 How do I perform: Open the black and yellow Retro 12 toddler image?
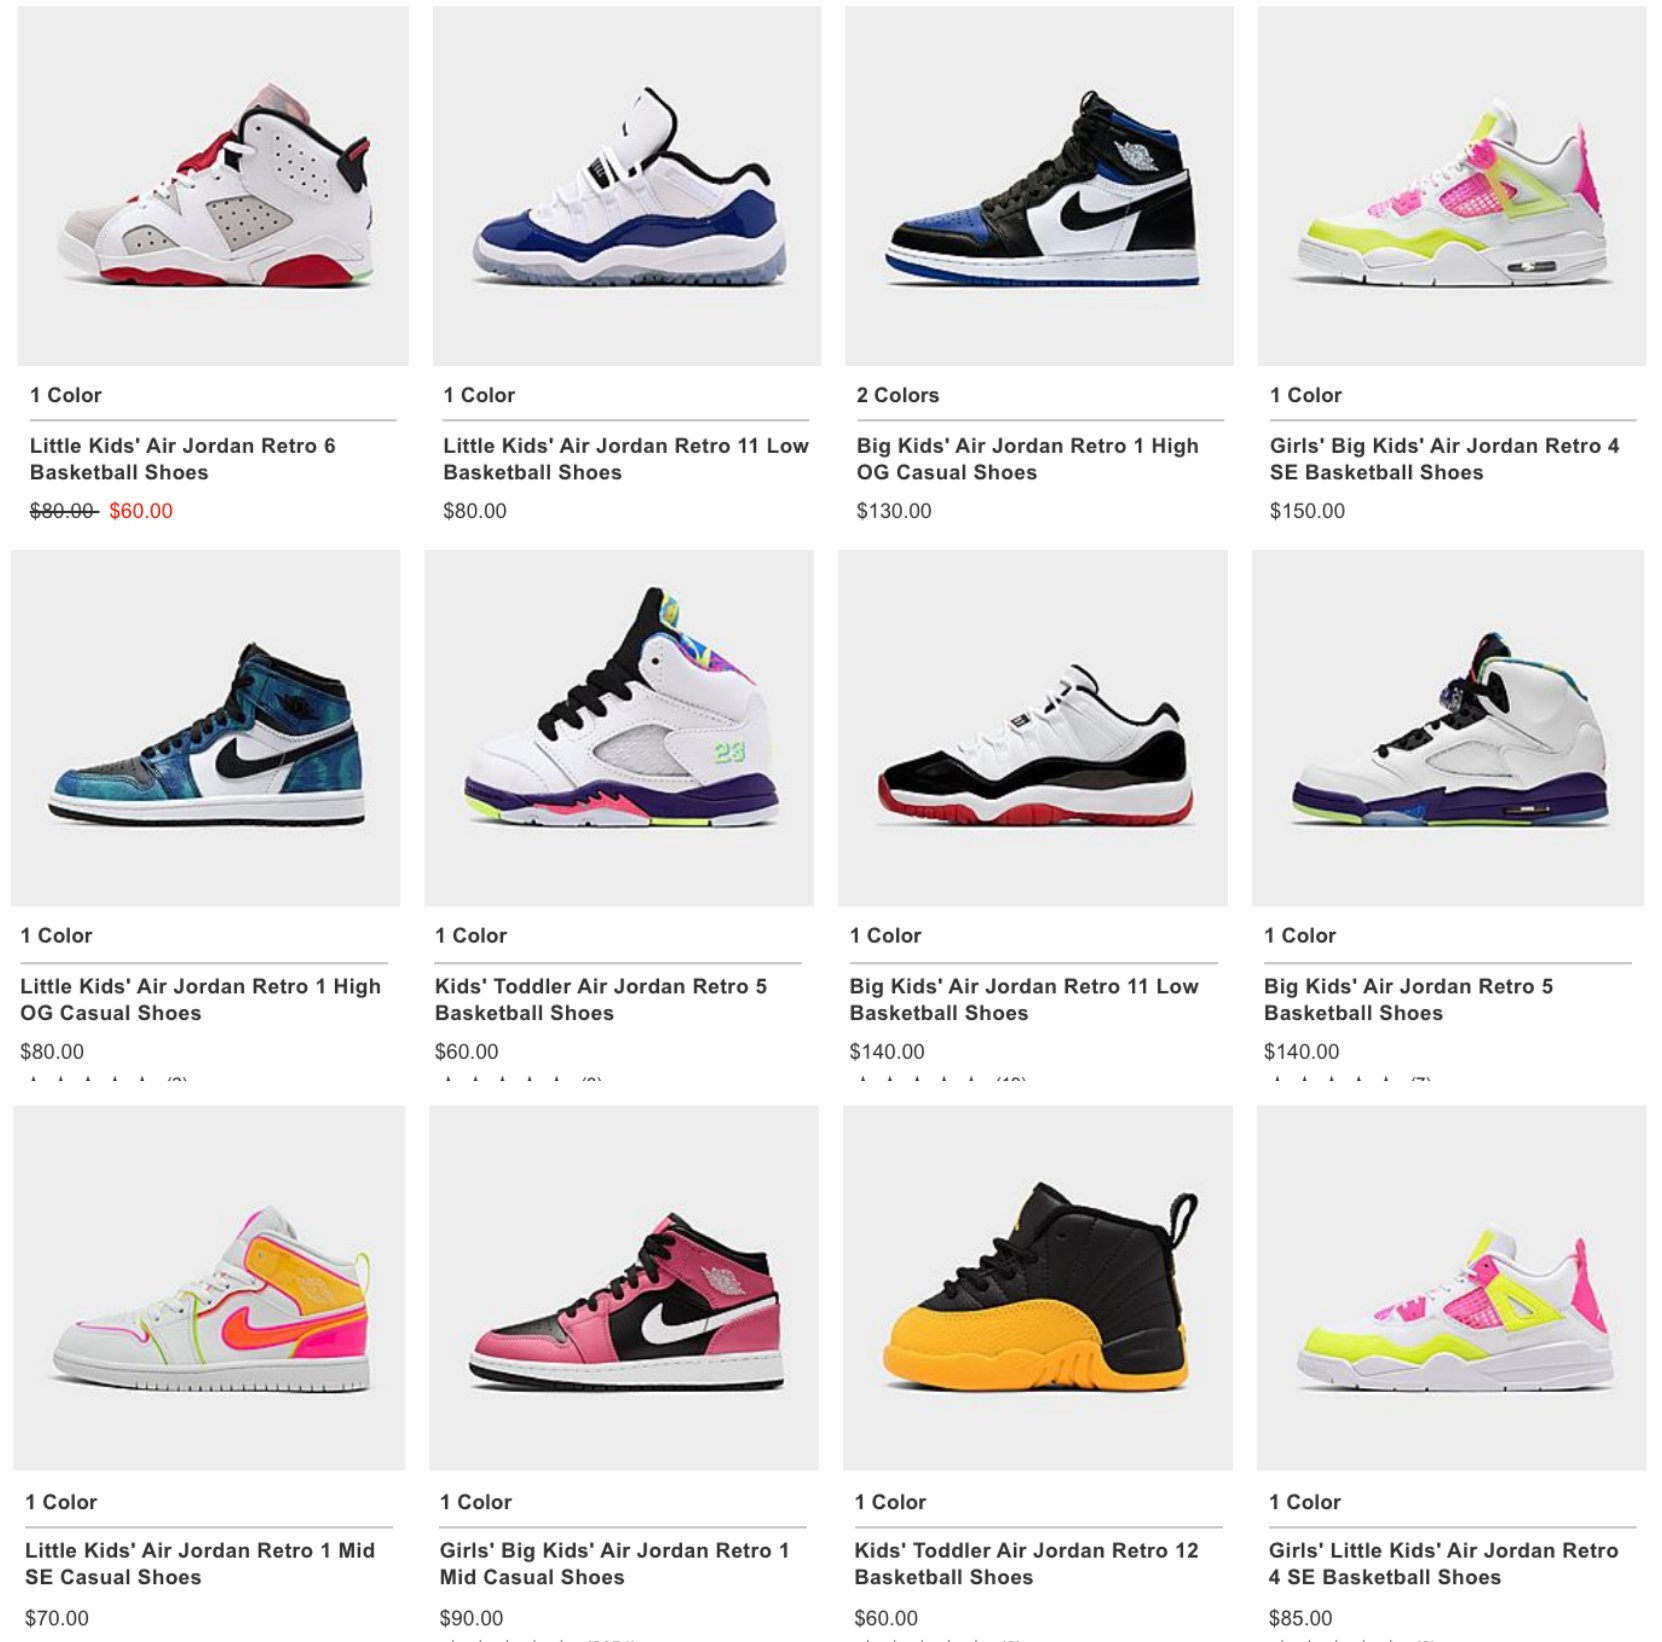1038,1288
